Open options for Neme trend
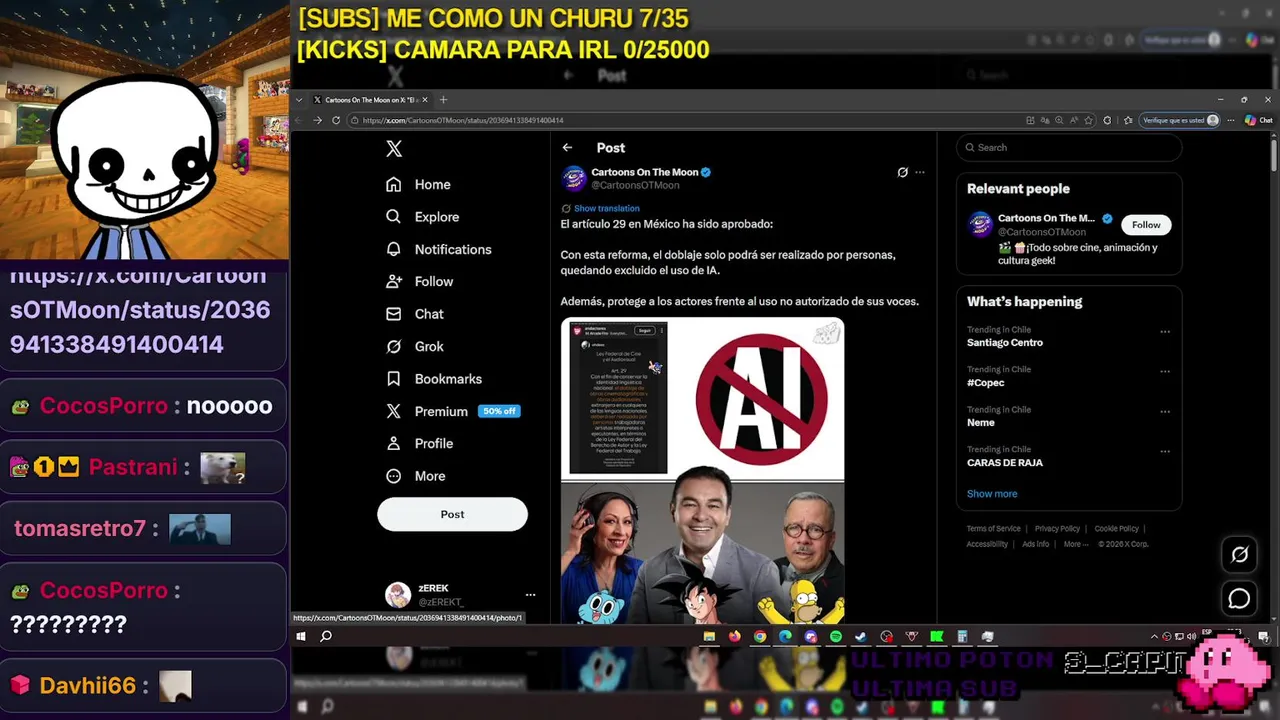The width and height of the screenshot is (1280, 720). (1165, 411)
